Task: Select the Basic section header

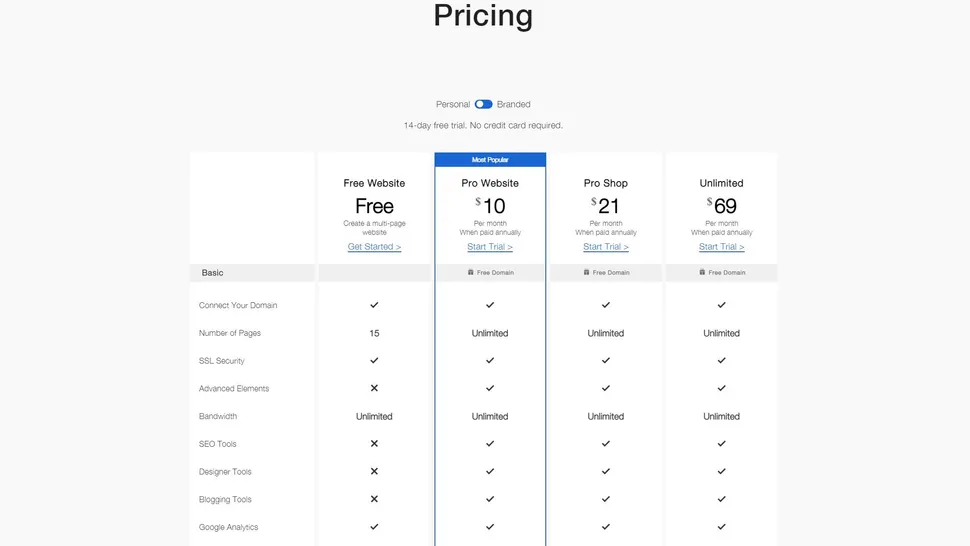Action: coord(213,273)
